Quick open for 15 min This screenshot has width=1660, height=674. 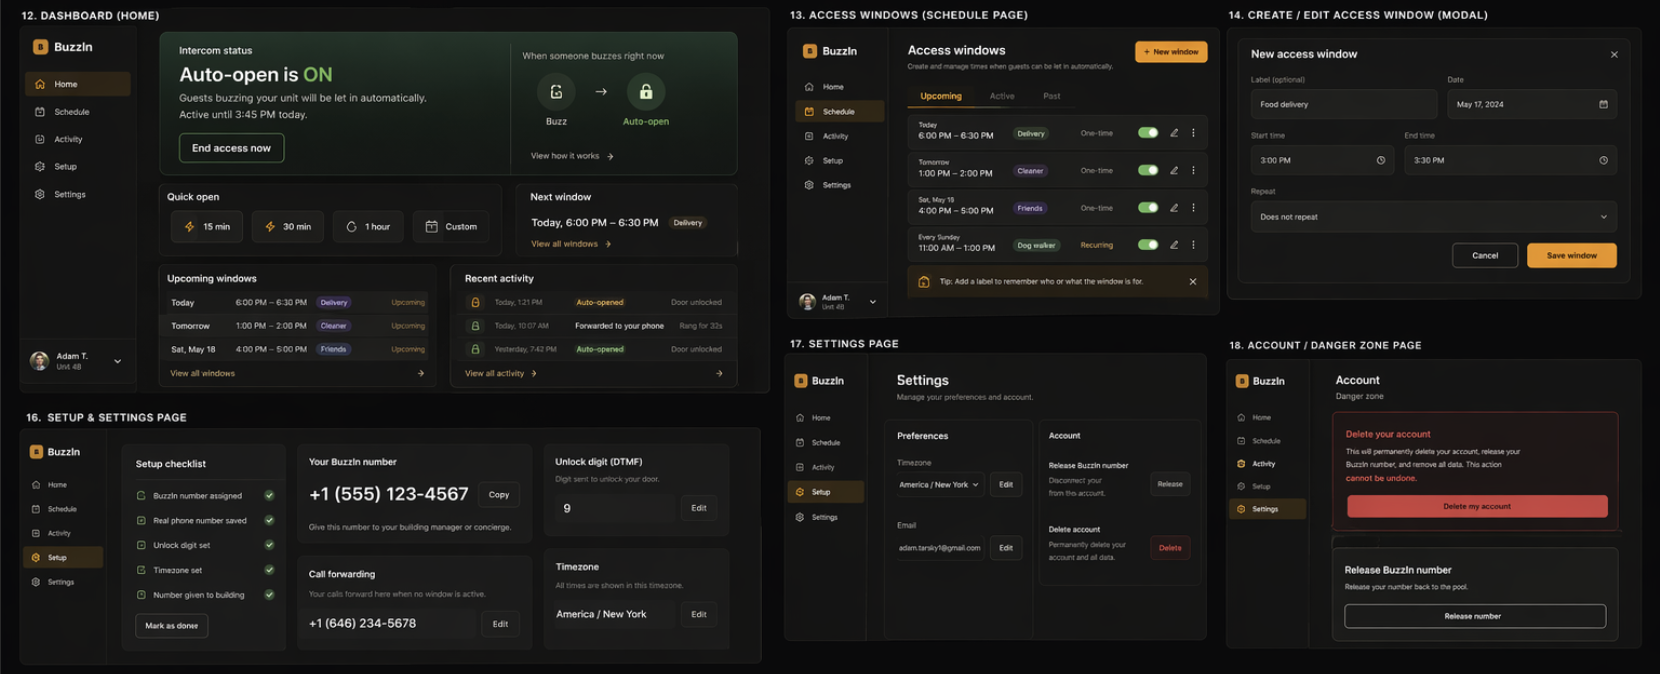point(207,227)
